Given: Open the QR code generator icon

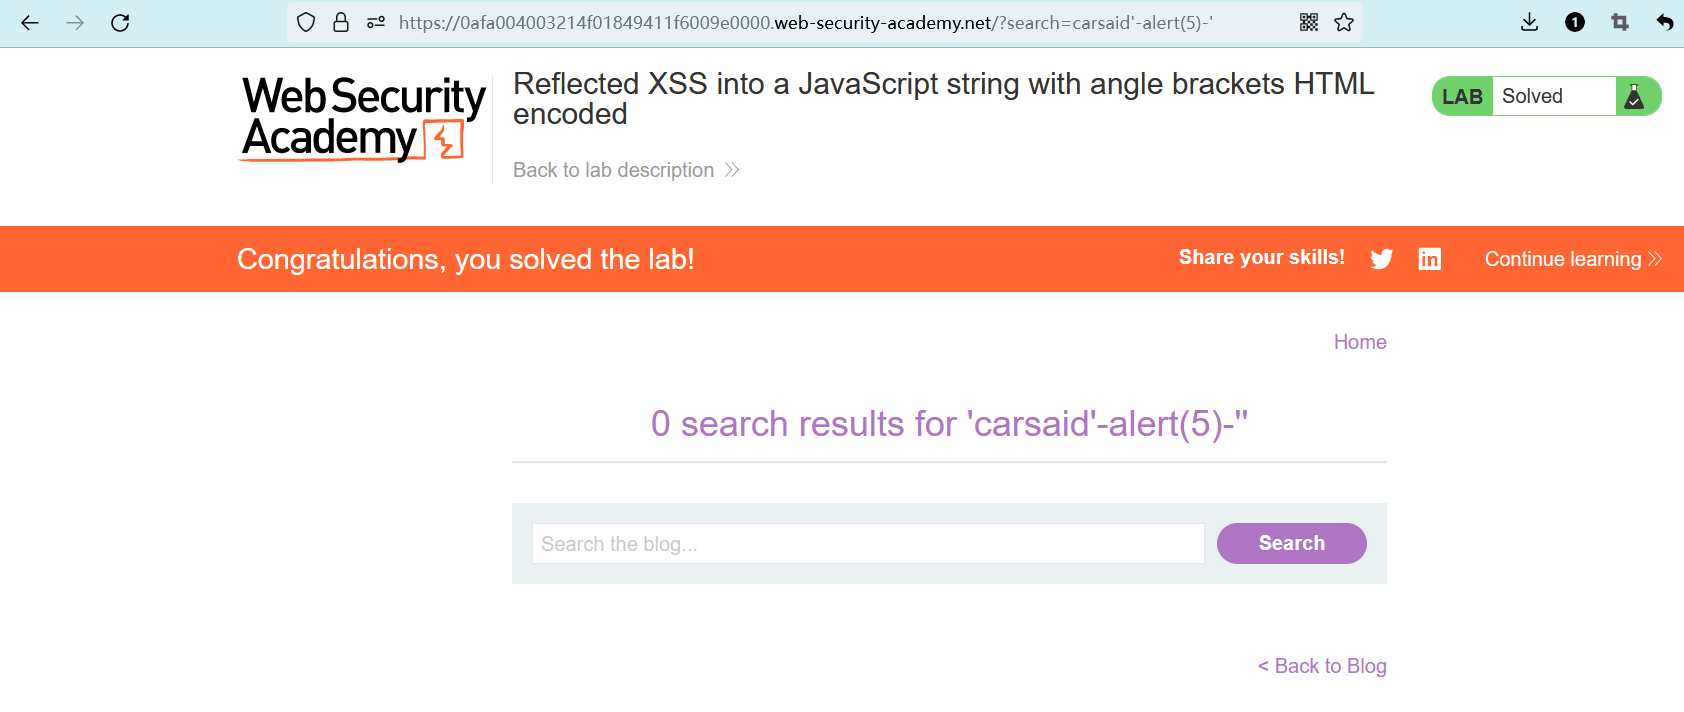Looking at the screenshot, I should (x=1309, y=23).
